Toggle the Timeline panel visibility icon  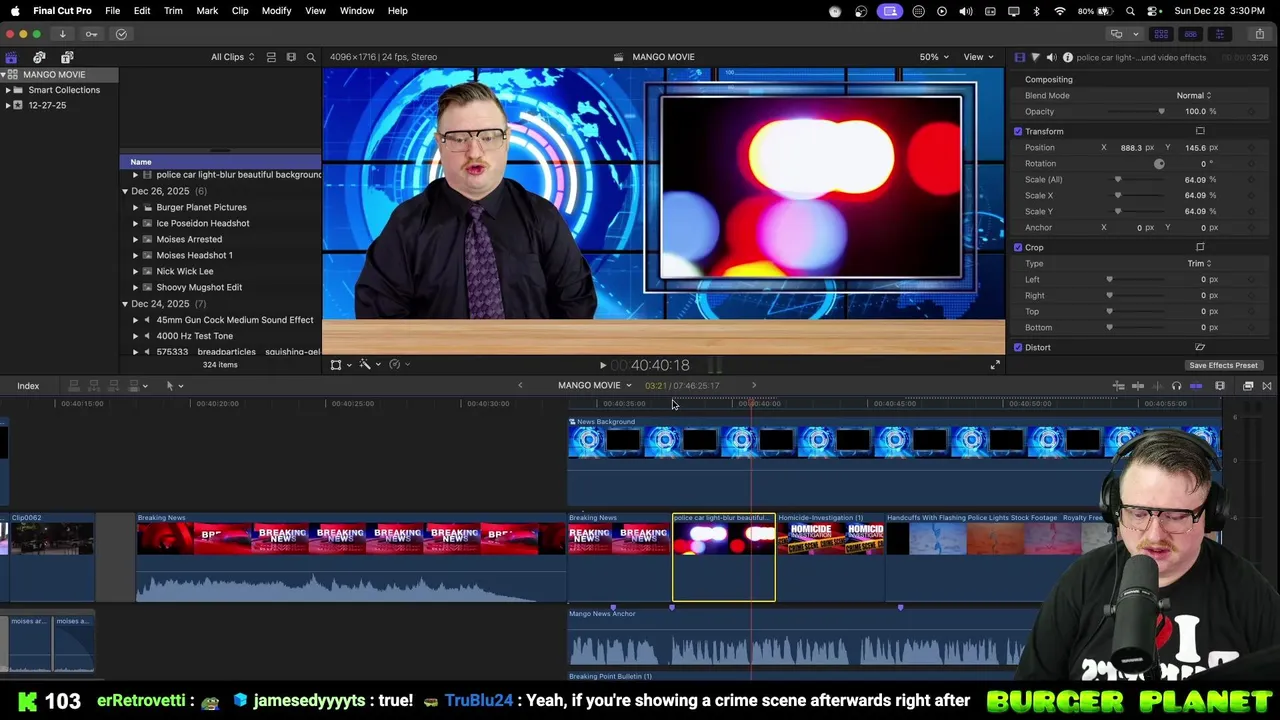click(x=1190, y=34)
